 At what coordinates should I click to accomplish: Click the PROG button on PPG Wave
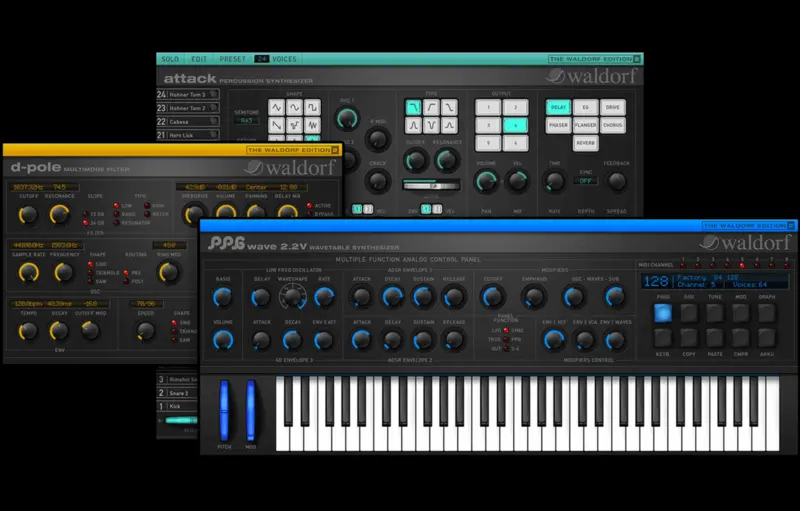point(663,313)
